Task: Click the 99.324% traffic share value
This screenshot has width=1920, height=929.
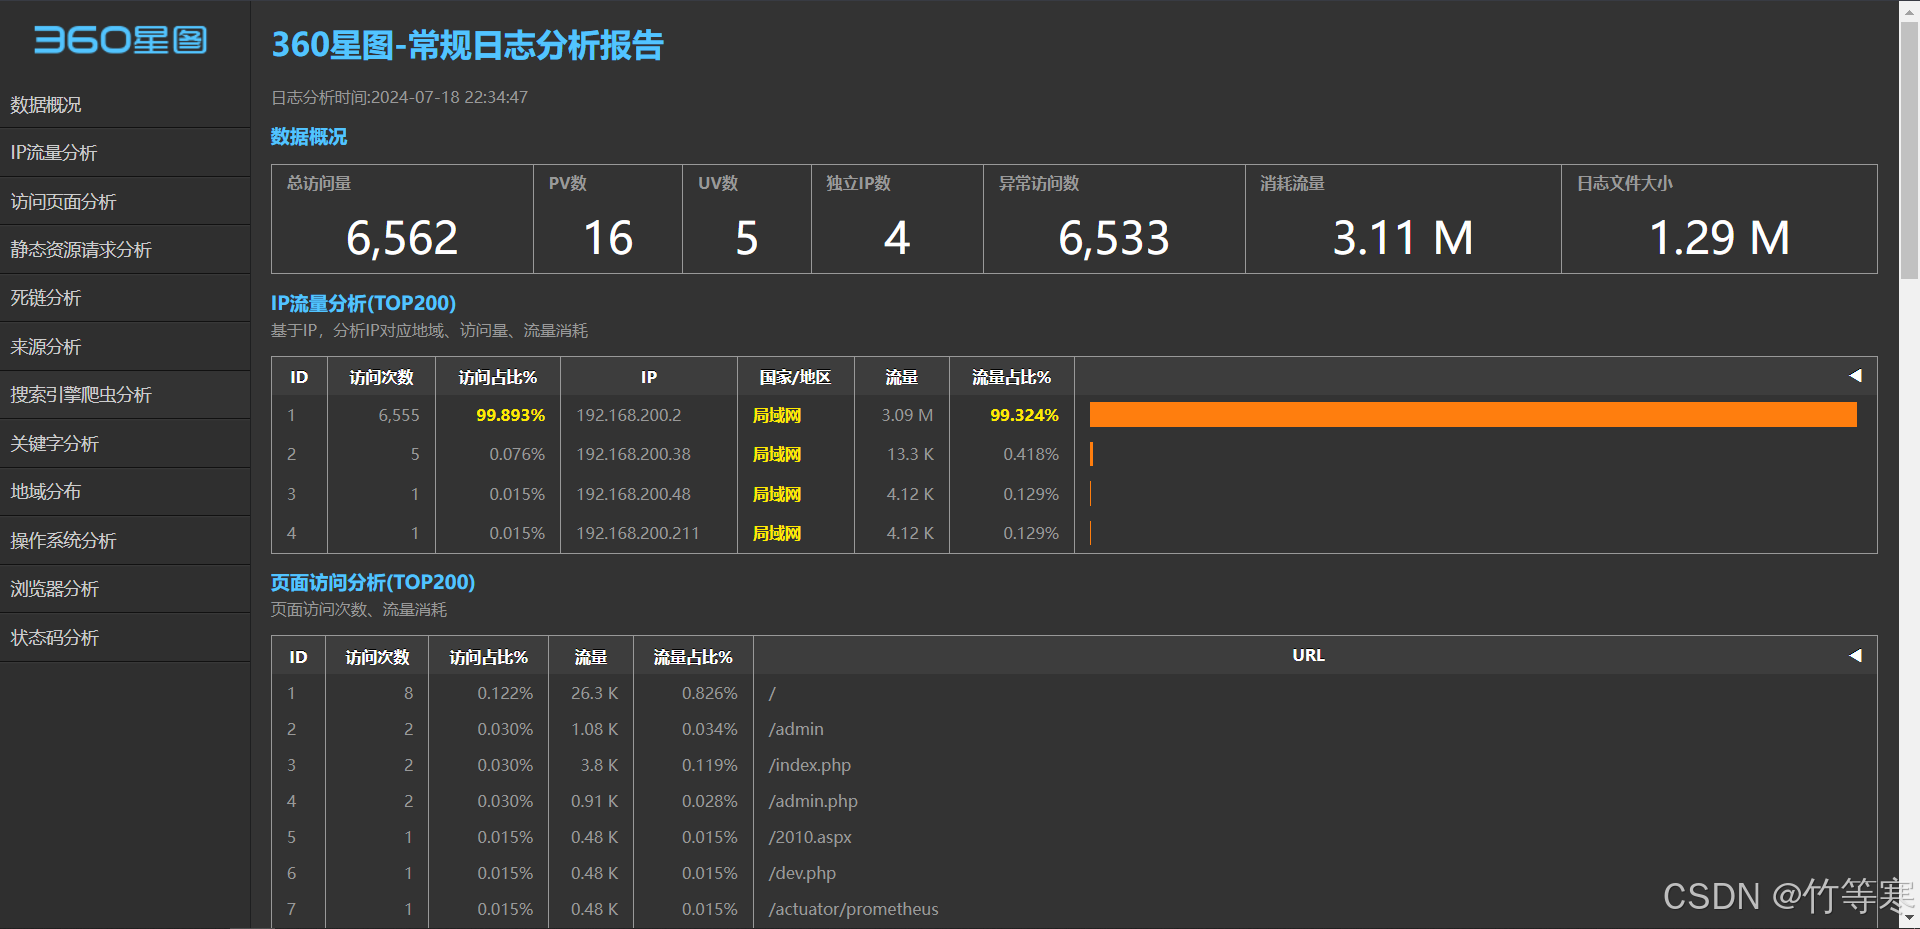Action: 1025,415
